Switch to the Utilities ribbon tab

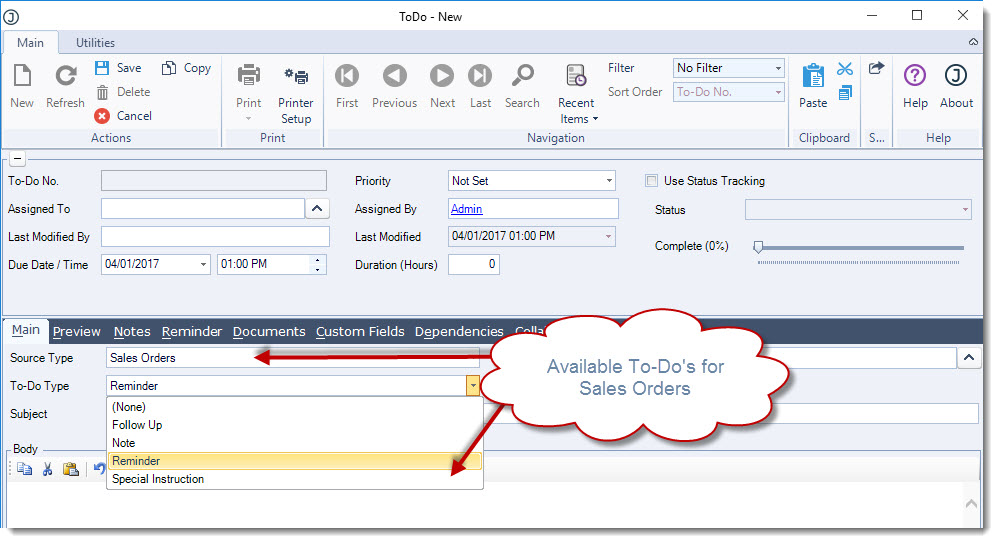95,43
